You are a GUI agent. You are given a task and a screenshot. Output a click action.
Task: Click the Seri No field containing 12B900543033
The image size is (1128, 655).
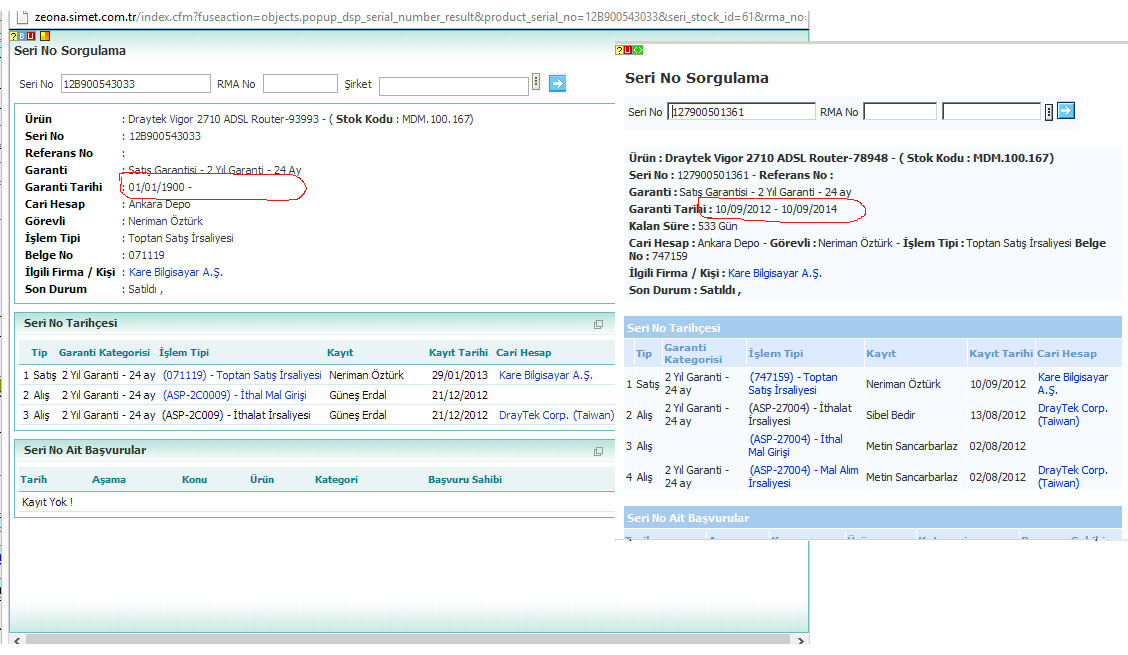tap(135, 84)
